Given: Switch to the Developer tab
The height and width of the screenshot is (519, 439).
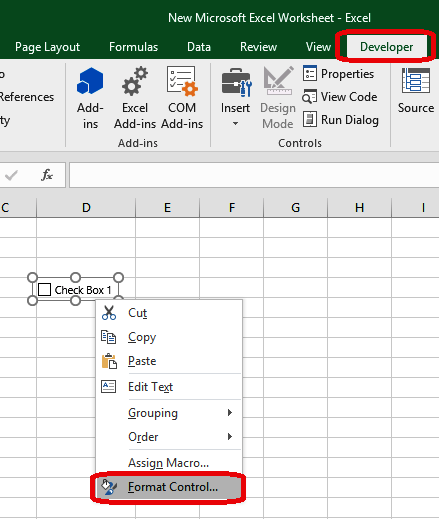Looking at the screenshot, I should tap(386, 47).
